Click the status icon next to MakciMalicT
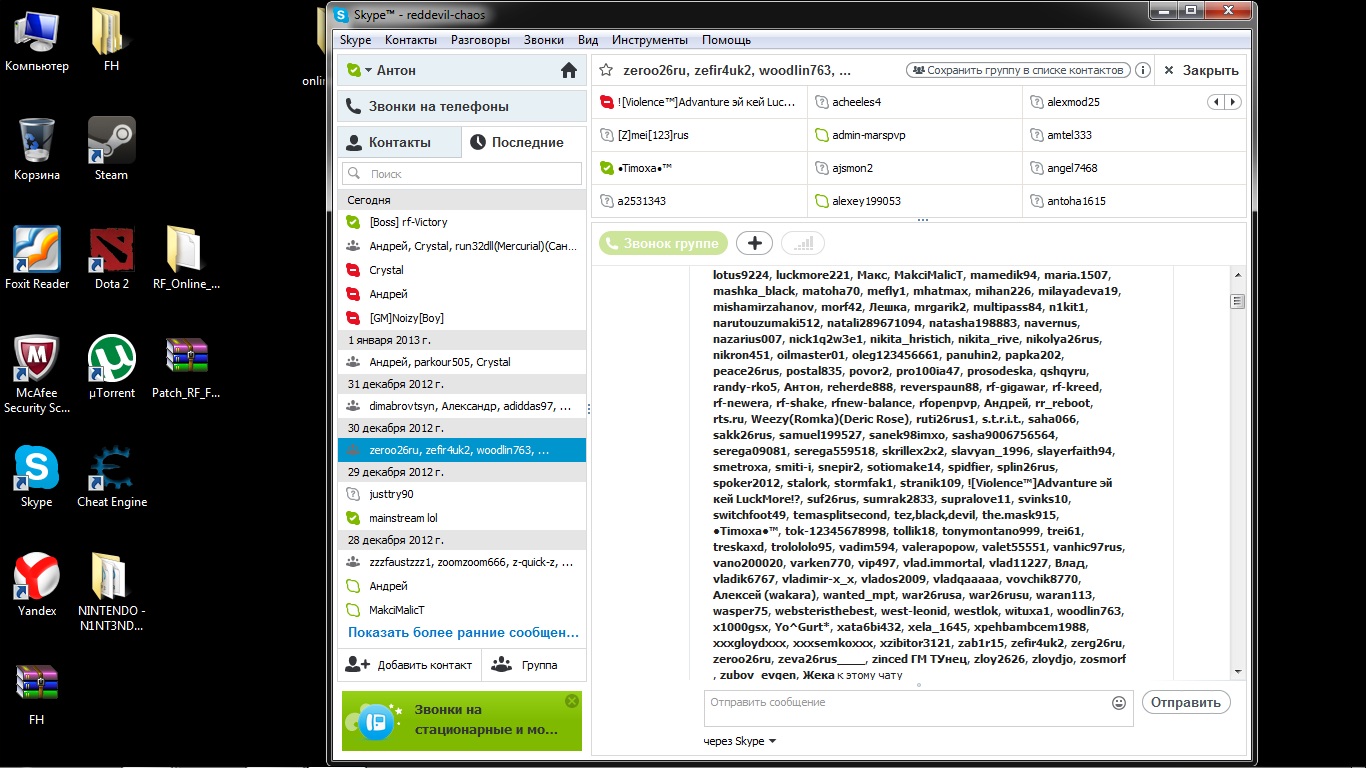1366x768 pixels. tap(352, 610)
